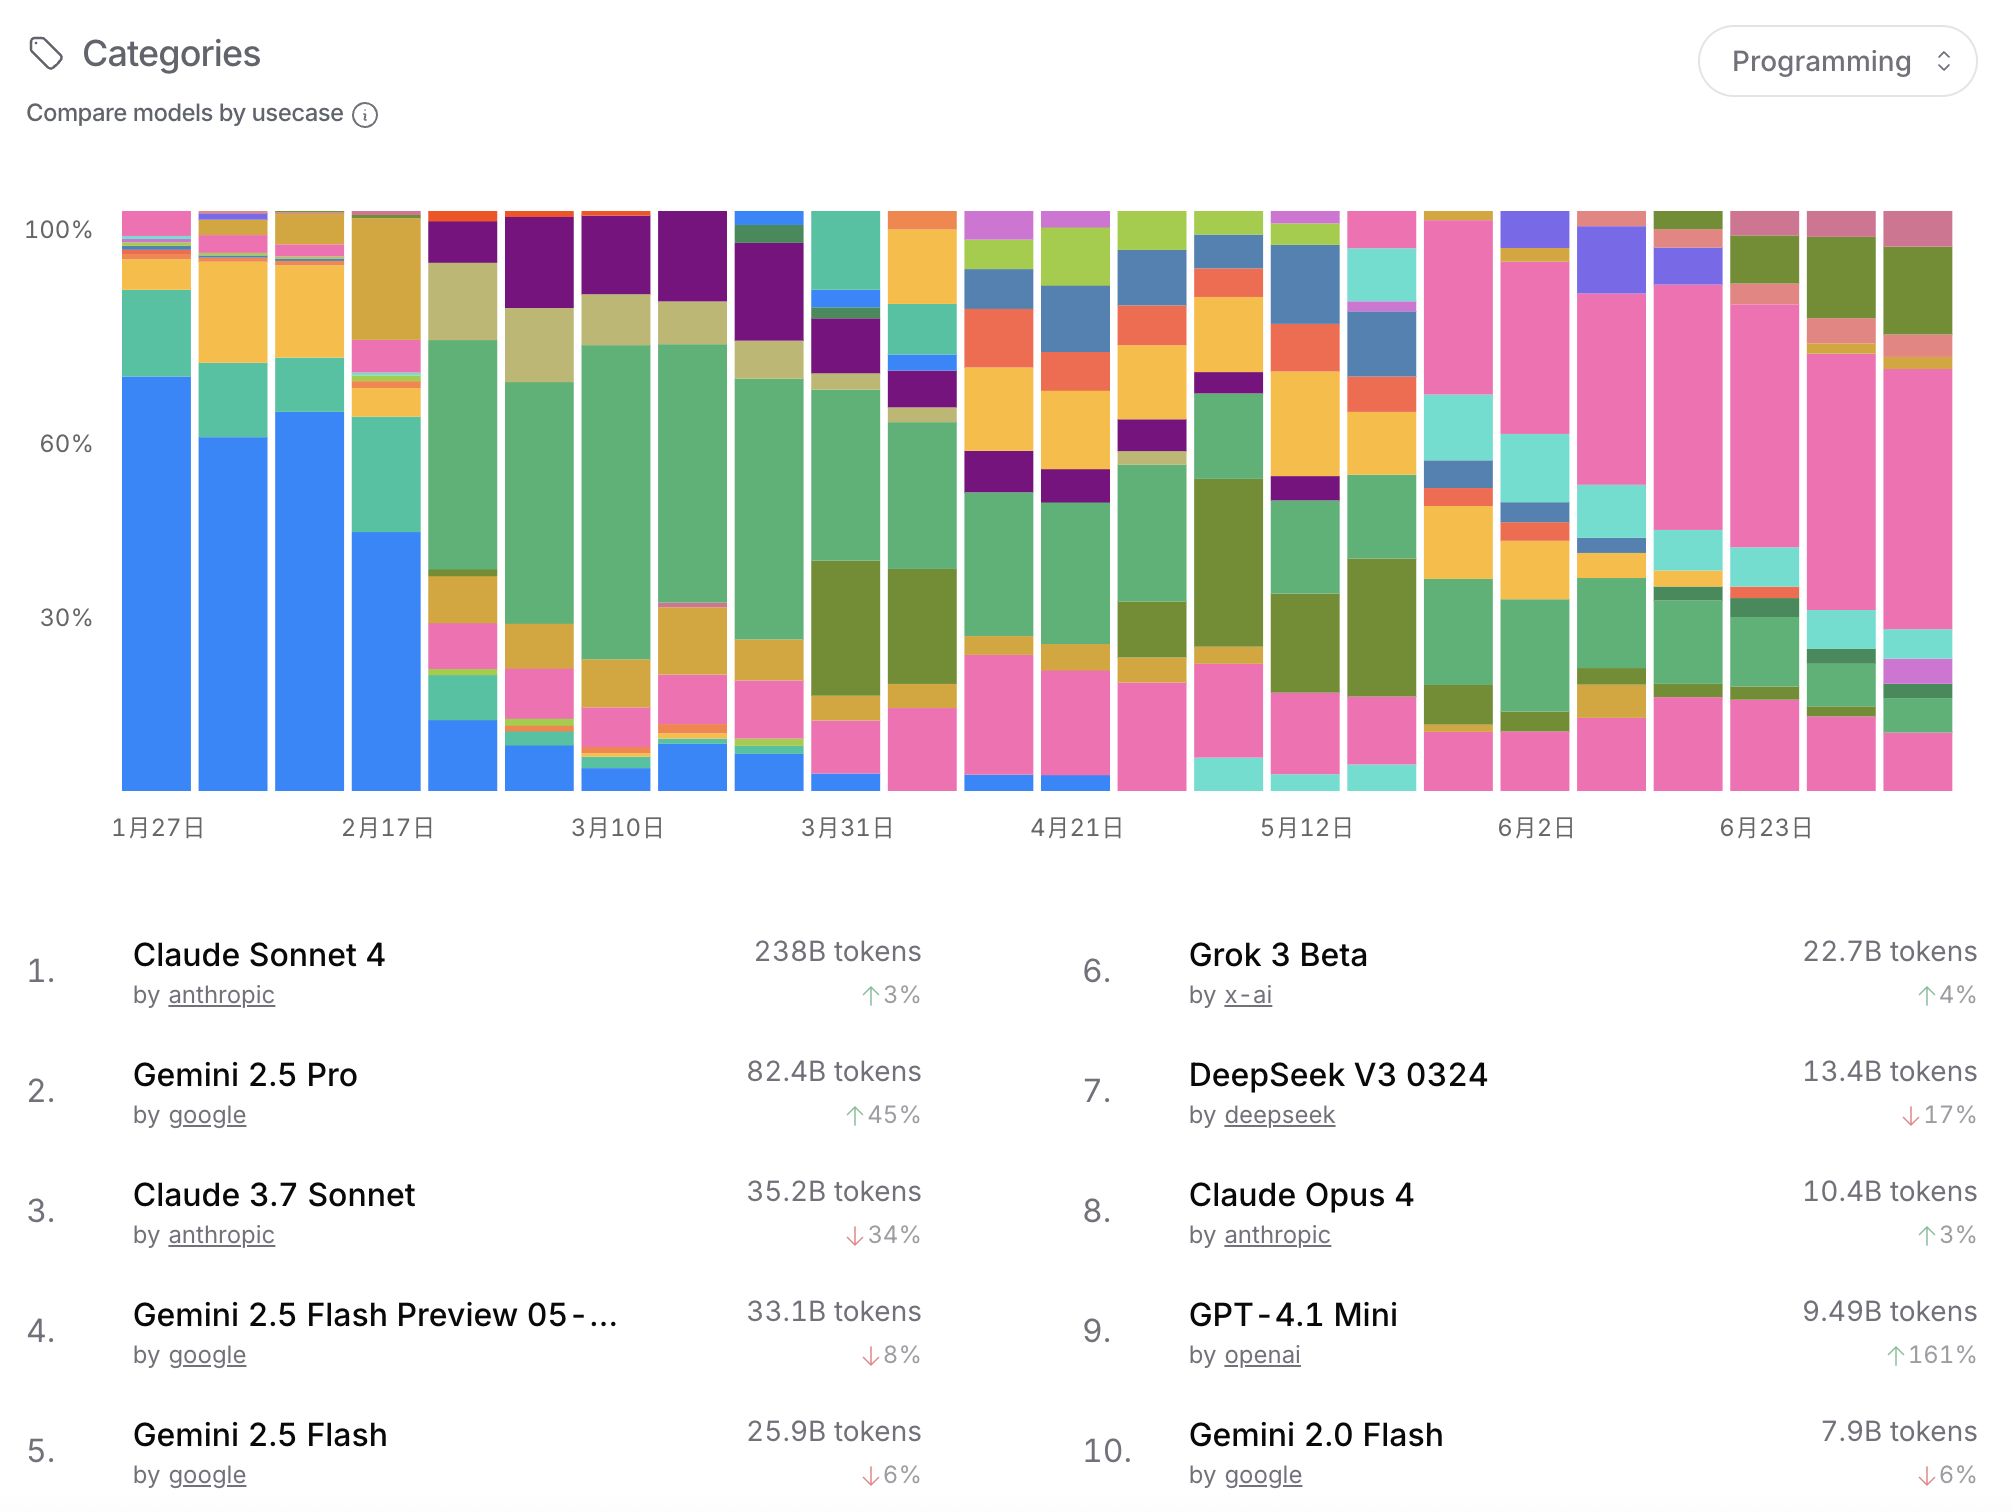
Task: Select Gemini 2.5 Flash Preview 05 entry
Action: pos(375,1315)
